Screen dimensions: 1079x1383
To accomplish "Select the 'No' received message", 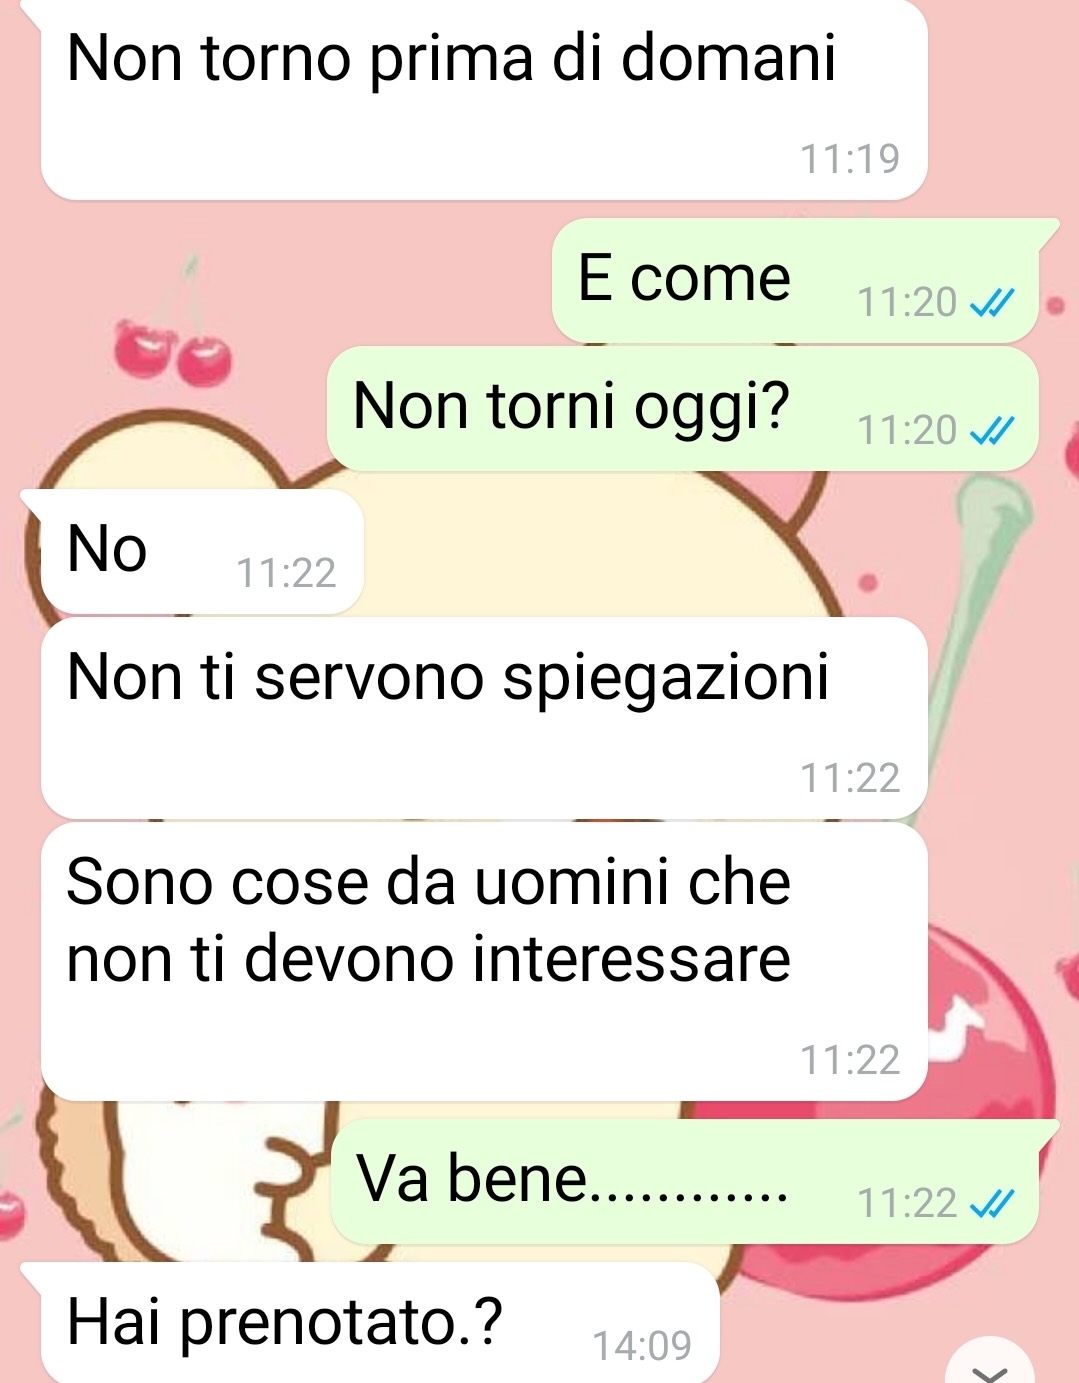I will (202, 552).
